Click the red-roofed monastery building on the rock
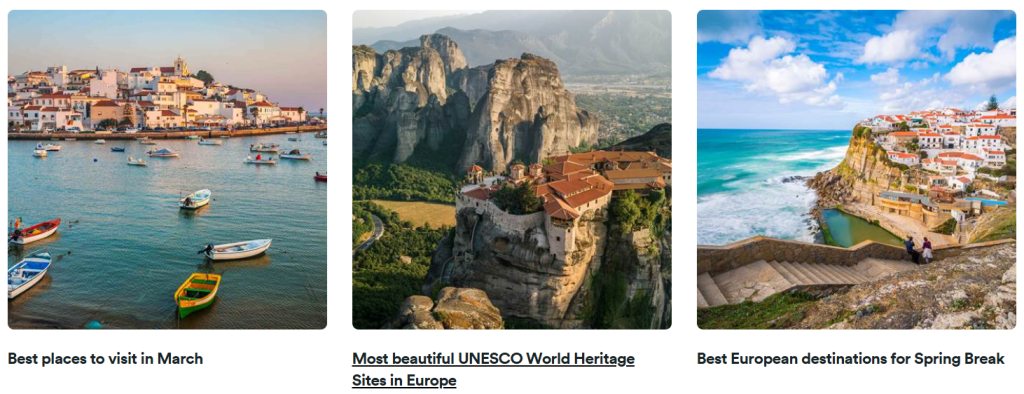1024x394 pixels. 562,189
